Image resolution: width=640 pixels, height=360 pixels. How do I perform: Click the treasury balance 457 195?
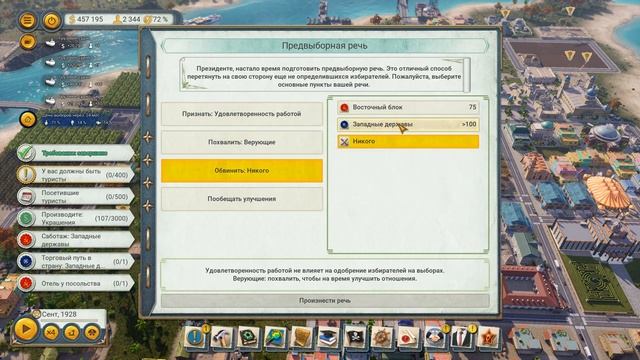pyautogui.click(x=86, y=19)
